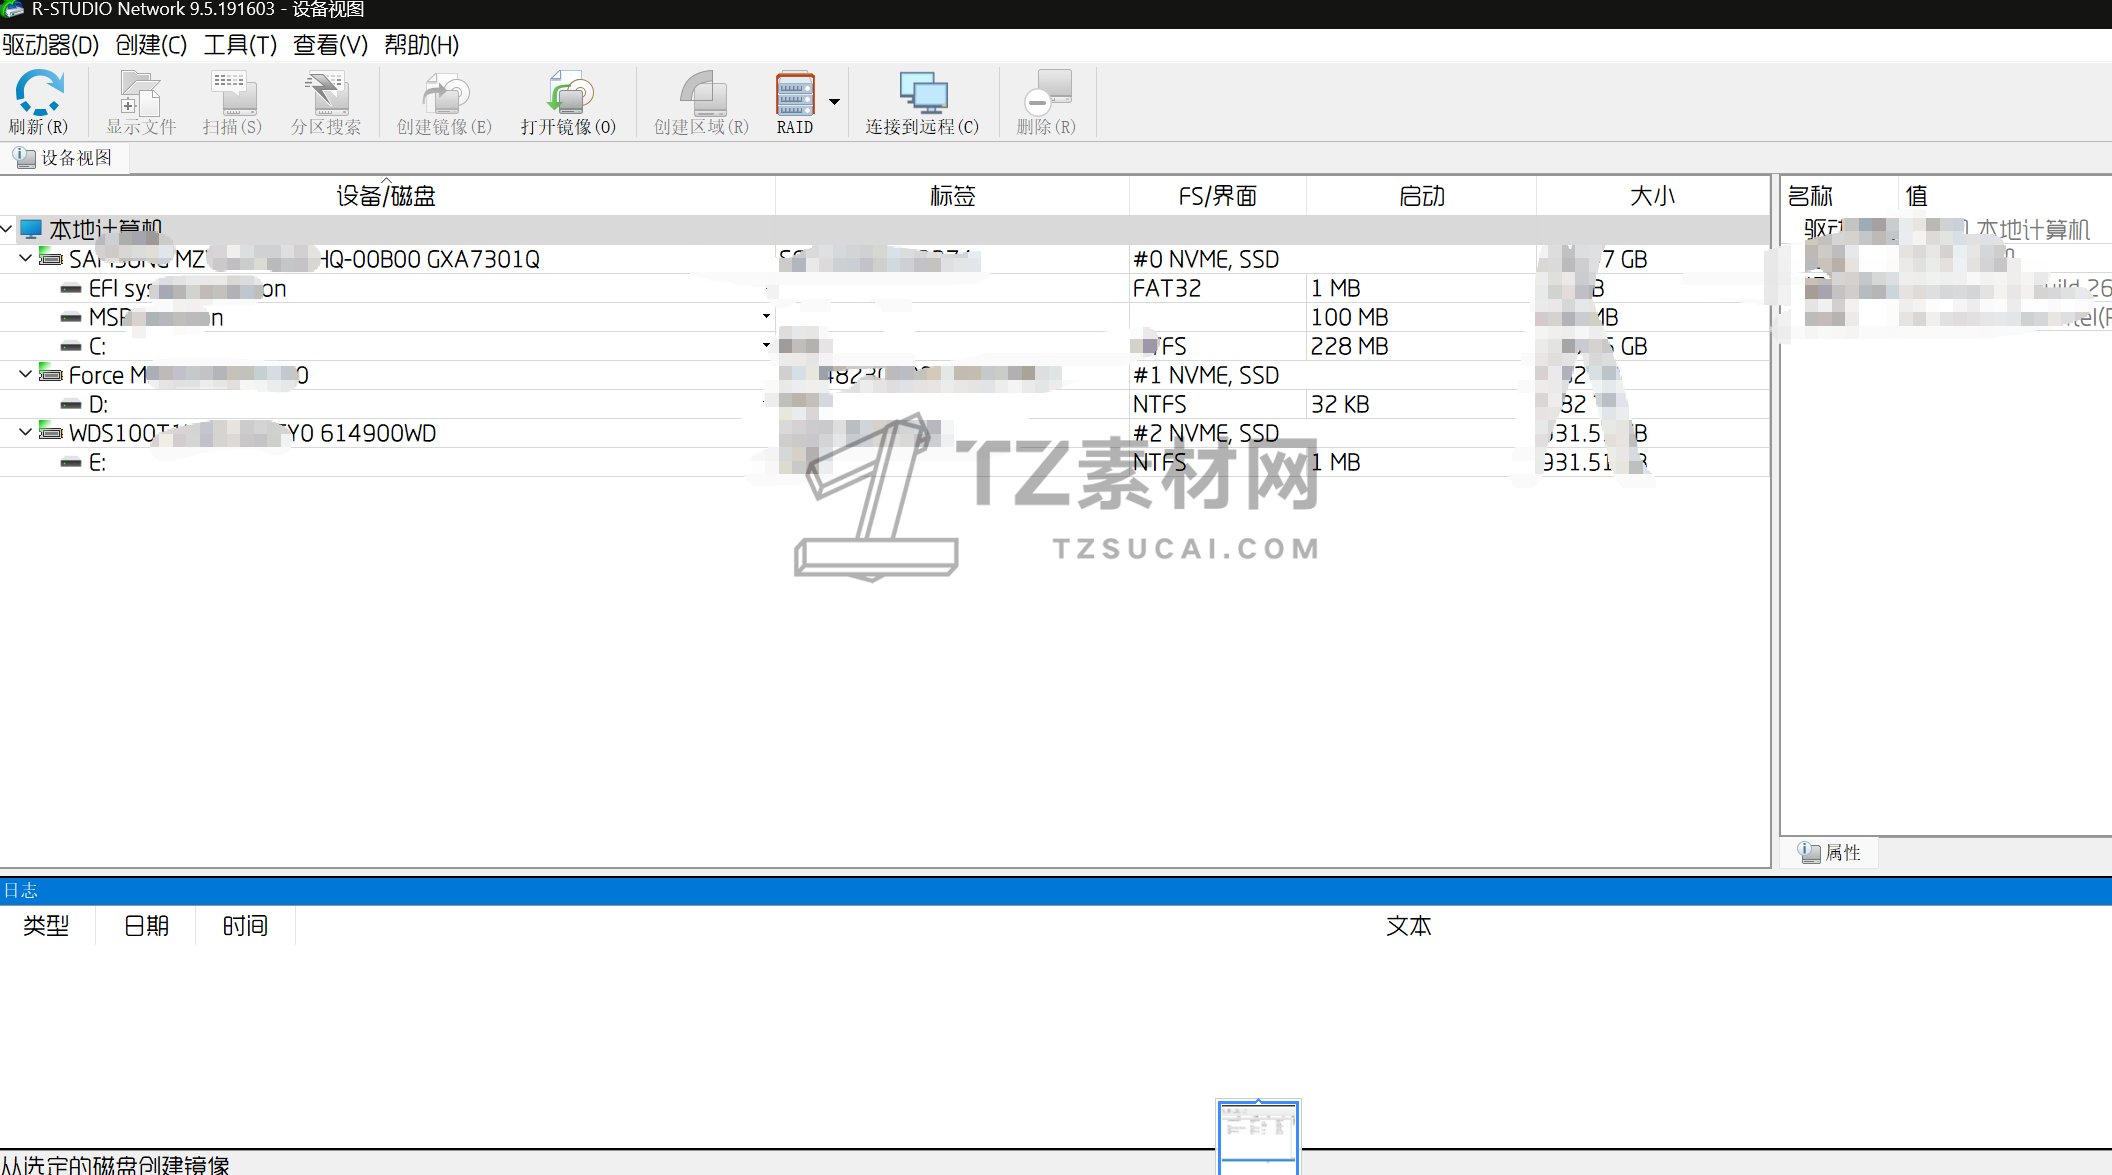This screenshot has width=2112, height=1175.
Task: Select the E: partition row
Action: pyautogui.click(x=97, y=462)
